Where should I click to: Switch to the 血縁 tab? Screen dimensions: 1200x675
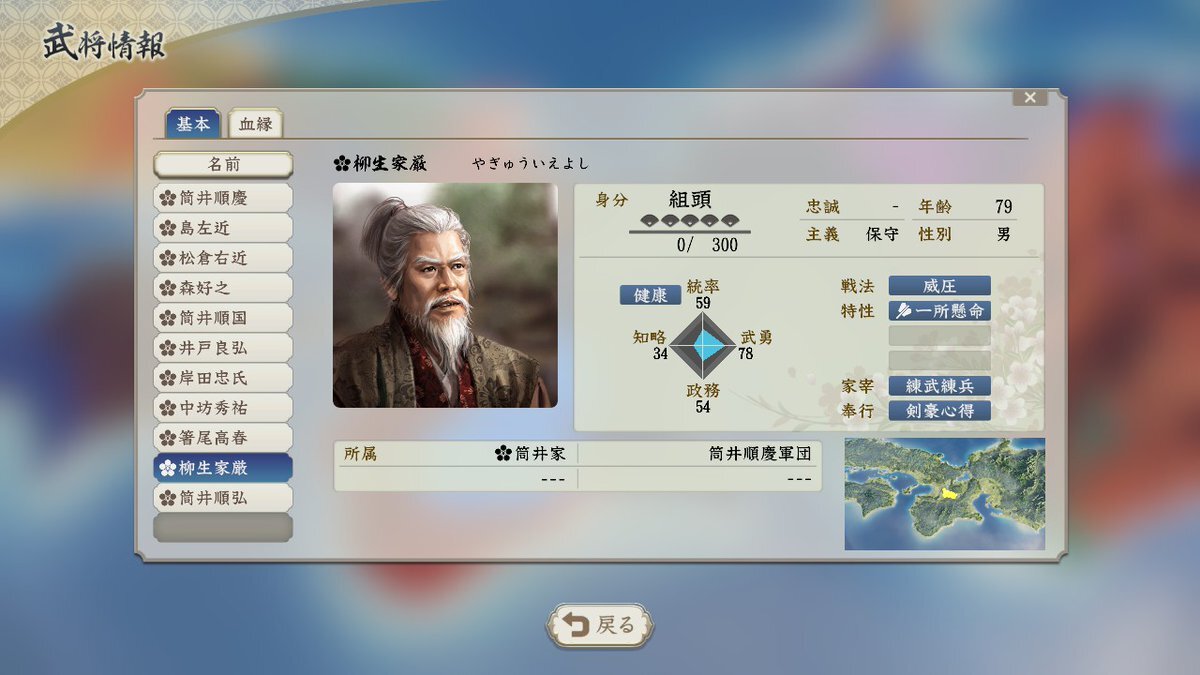(255, 124)
